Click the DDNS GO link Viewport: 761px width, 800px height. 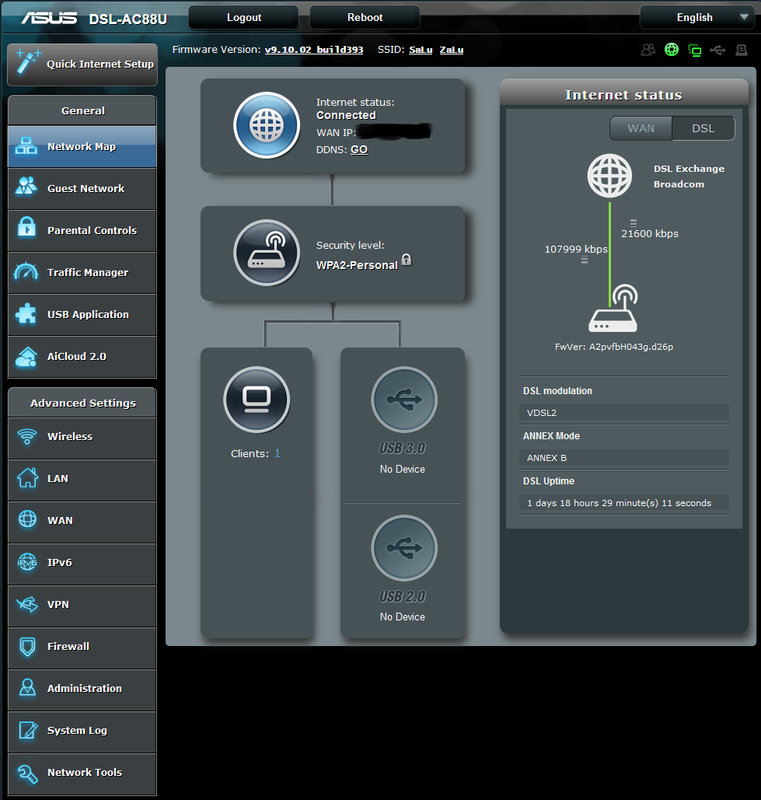point(359,149)
